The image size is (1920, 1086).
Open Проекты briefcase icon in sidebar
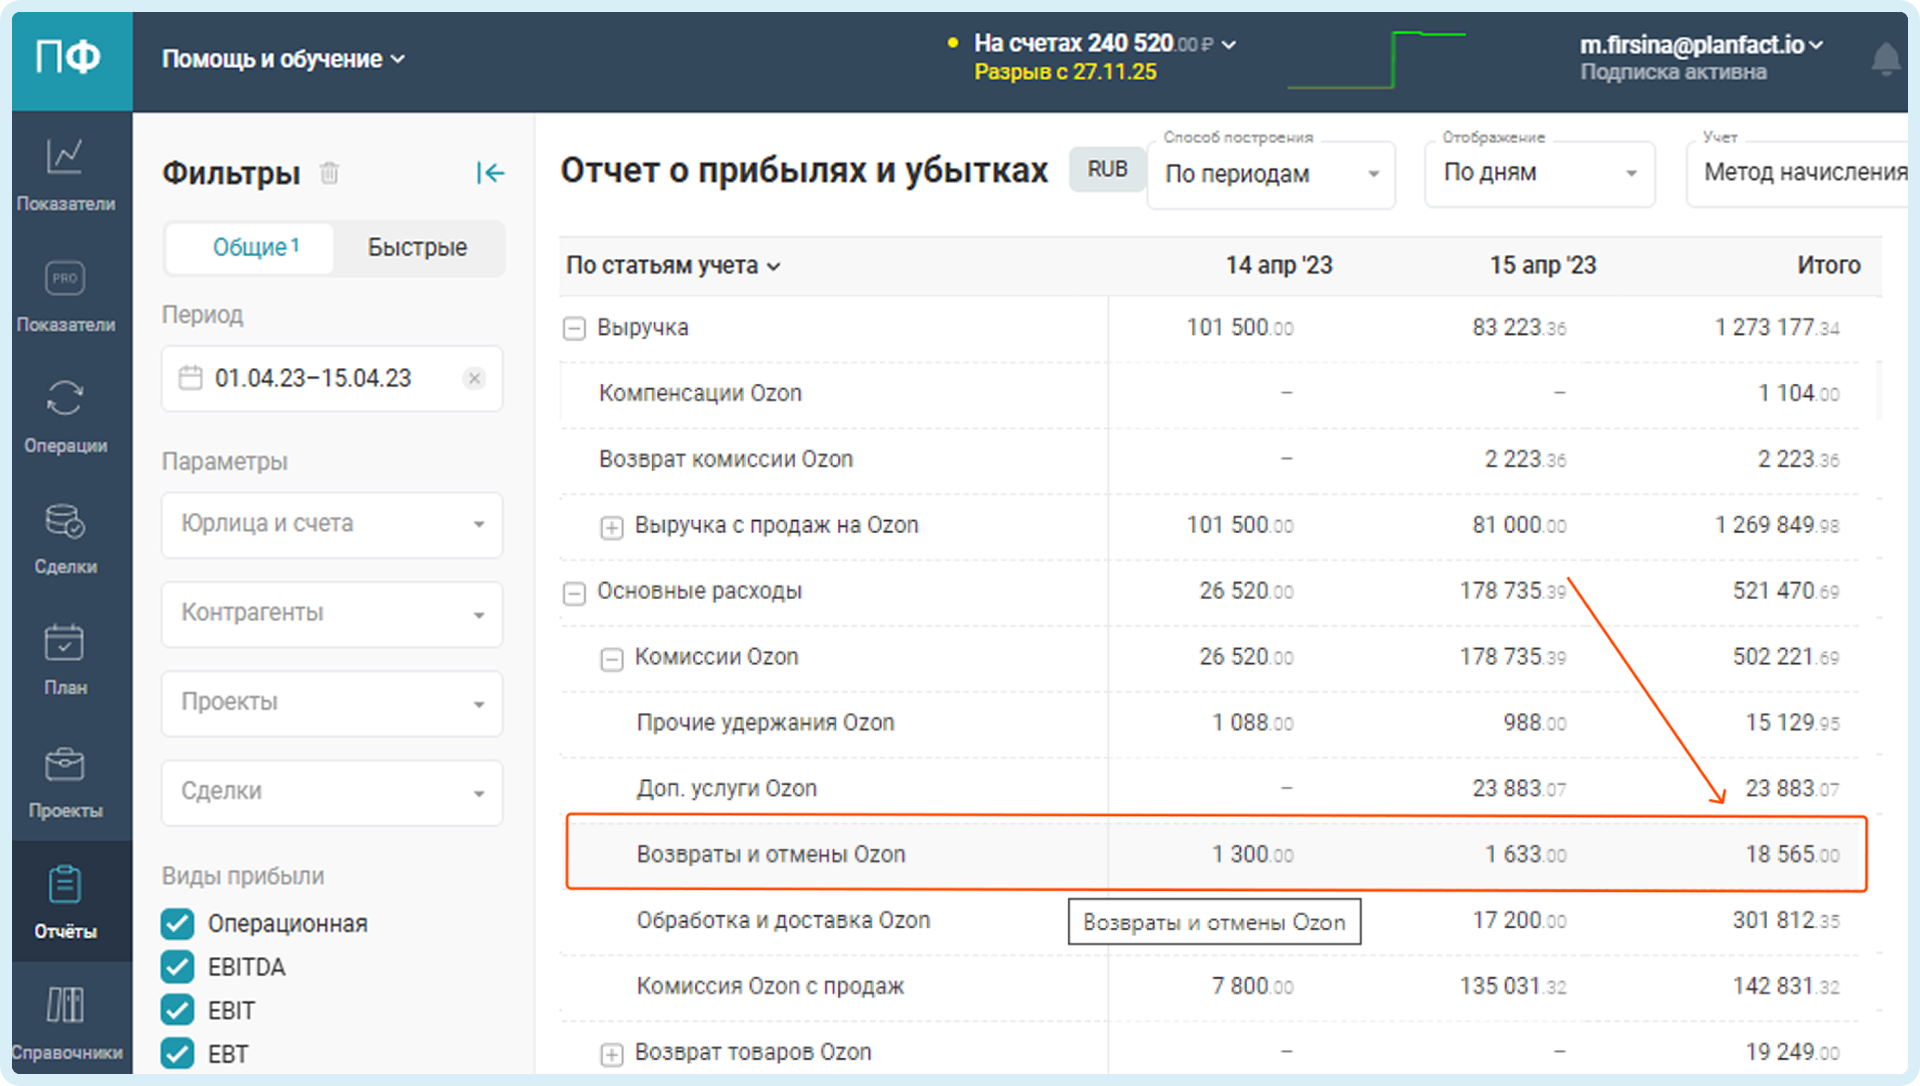click(x=65, y=765)
